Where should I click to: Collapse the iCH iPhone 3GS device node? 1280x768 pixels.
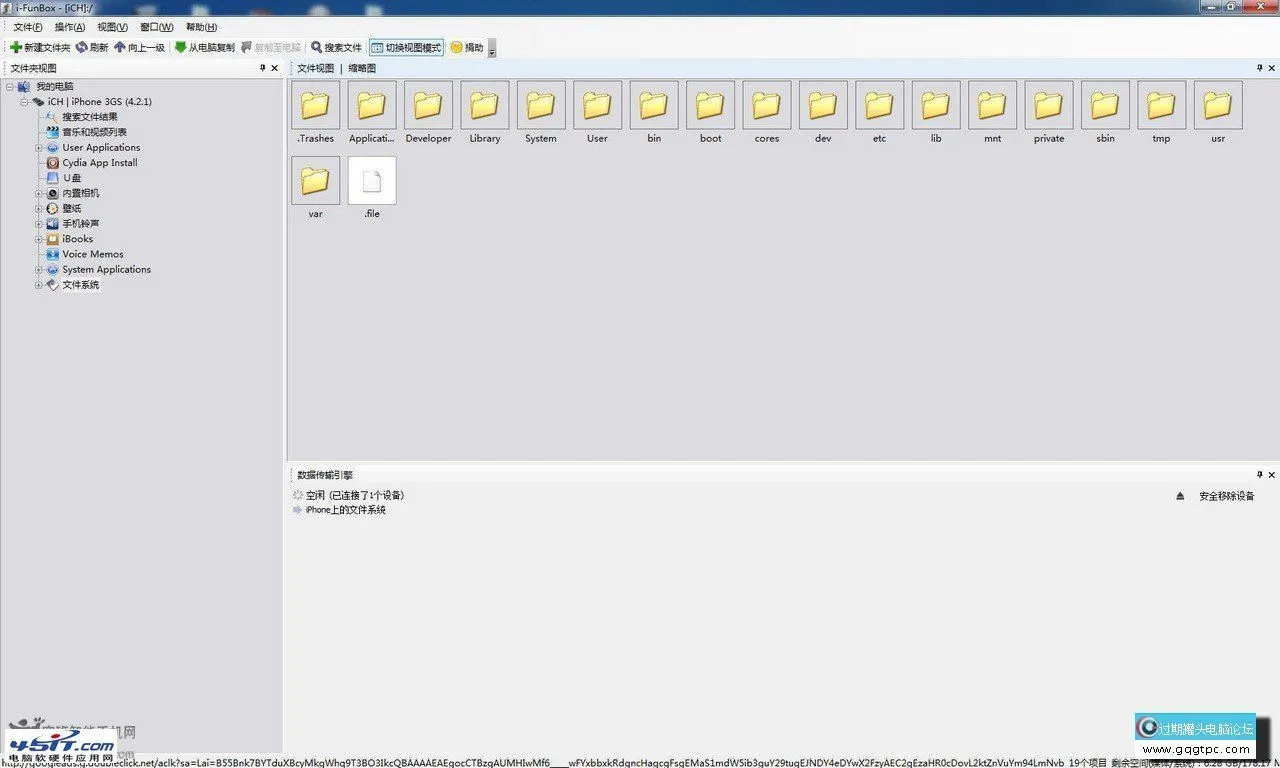24,102
